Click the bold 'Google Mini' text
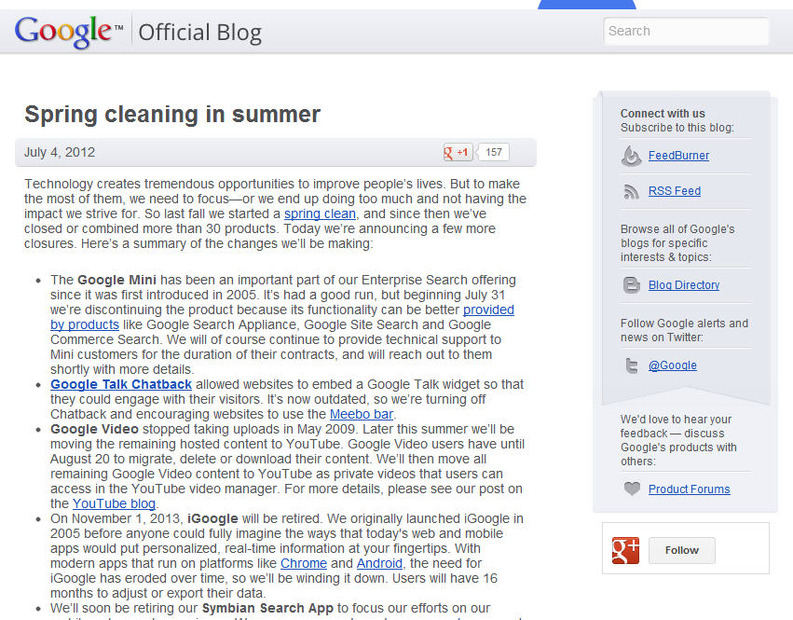Viewport: 793px width, 620px height. click(117, 280)
